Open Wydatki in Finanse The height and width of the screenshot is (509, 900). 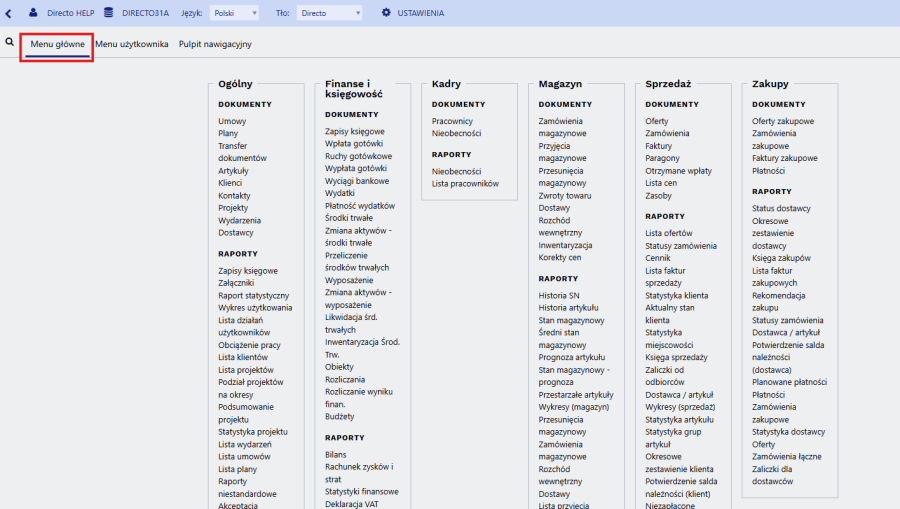coord(340,193)
